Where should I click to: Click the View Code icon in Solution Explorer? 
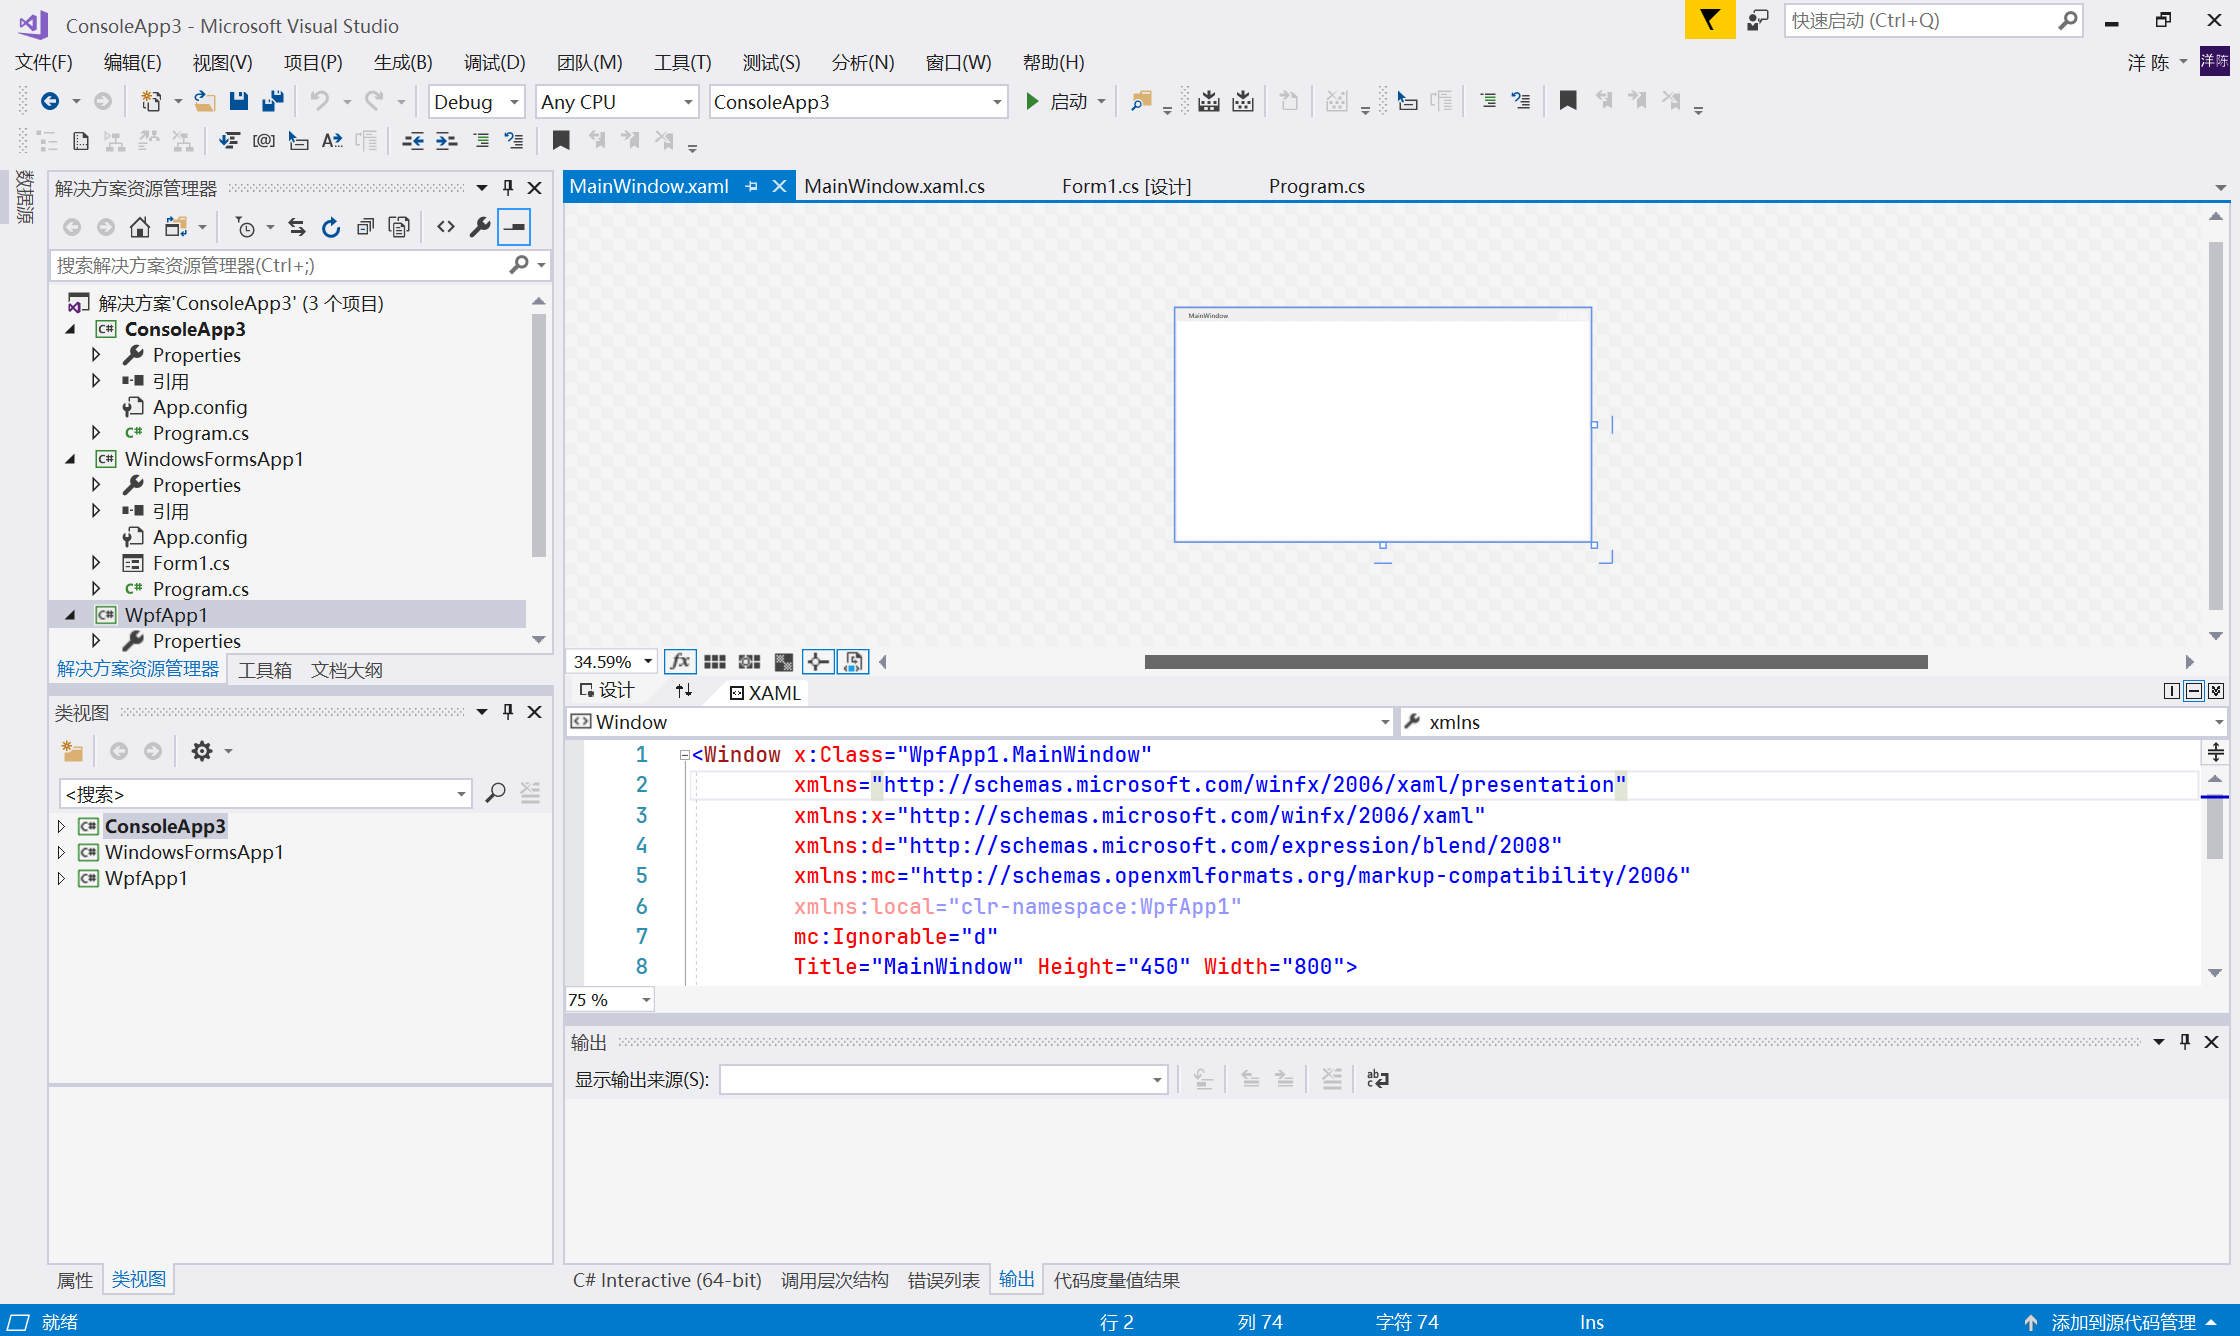[446, 227]
